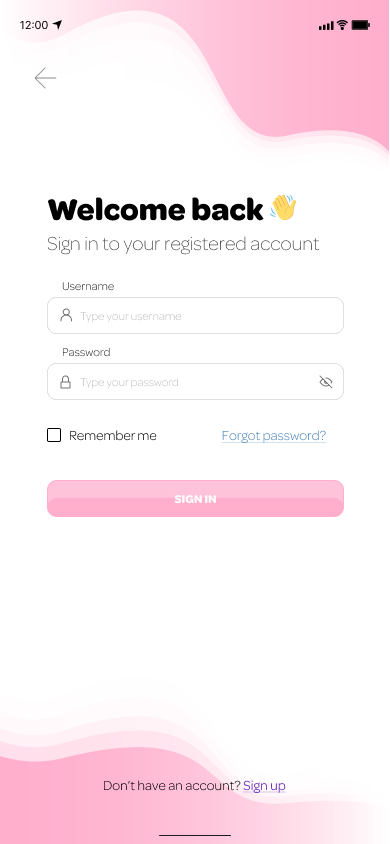The width and height of the screenshot is (390, 844).
Task: Click the user profile icon in username field
Action: [x=66, y=315]
